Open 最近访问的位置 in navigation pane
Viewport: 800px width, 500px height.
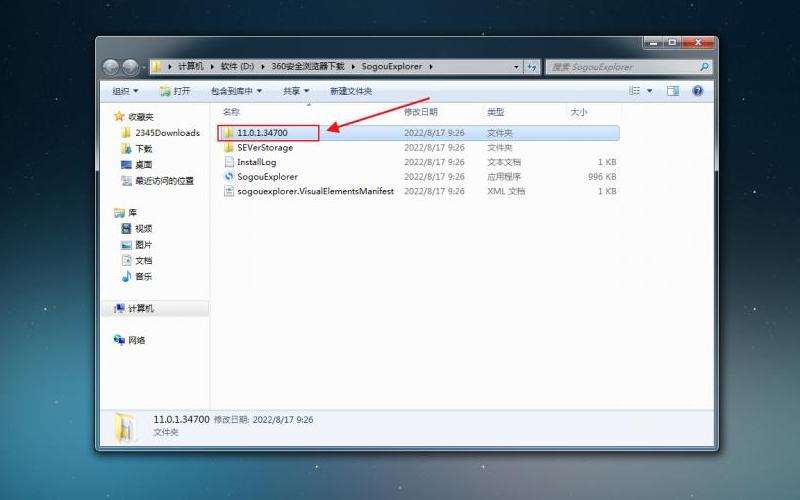click(x=158, y=181)
